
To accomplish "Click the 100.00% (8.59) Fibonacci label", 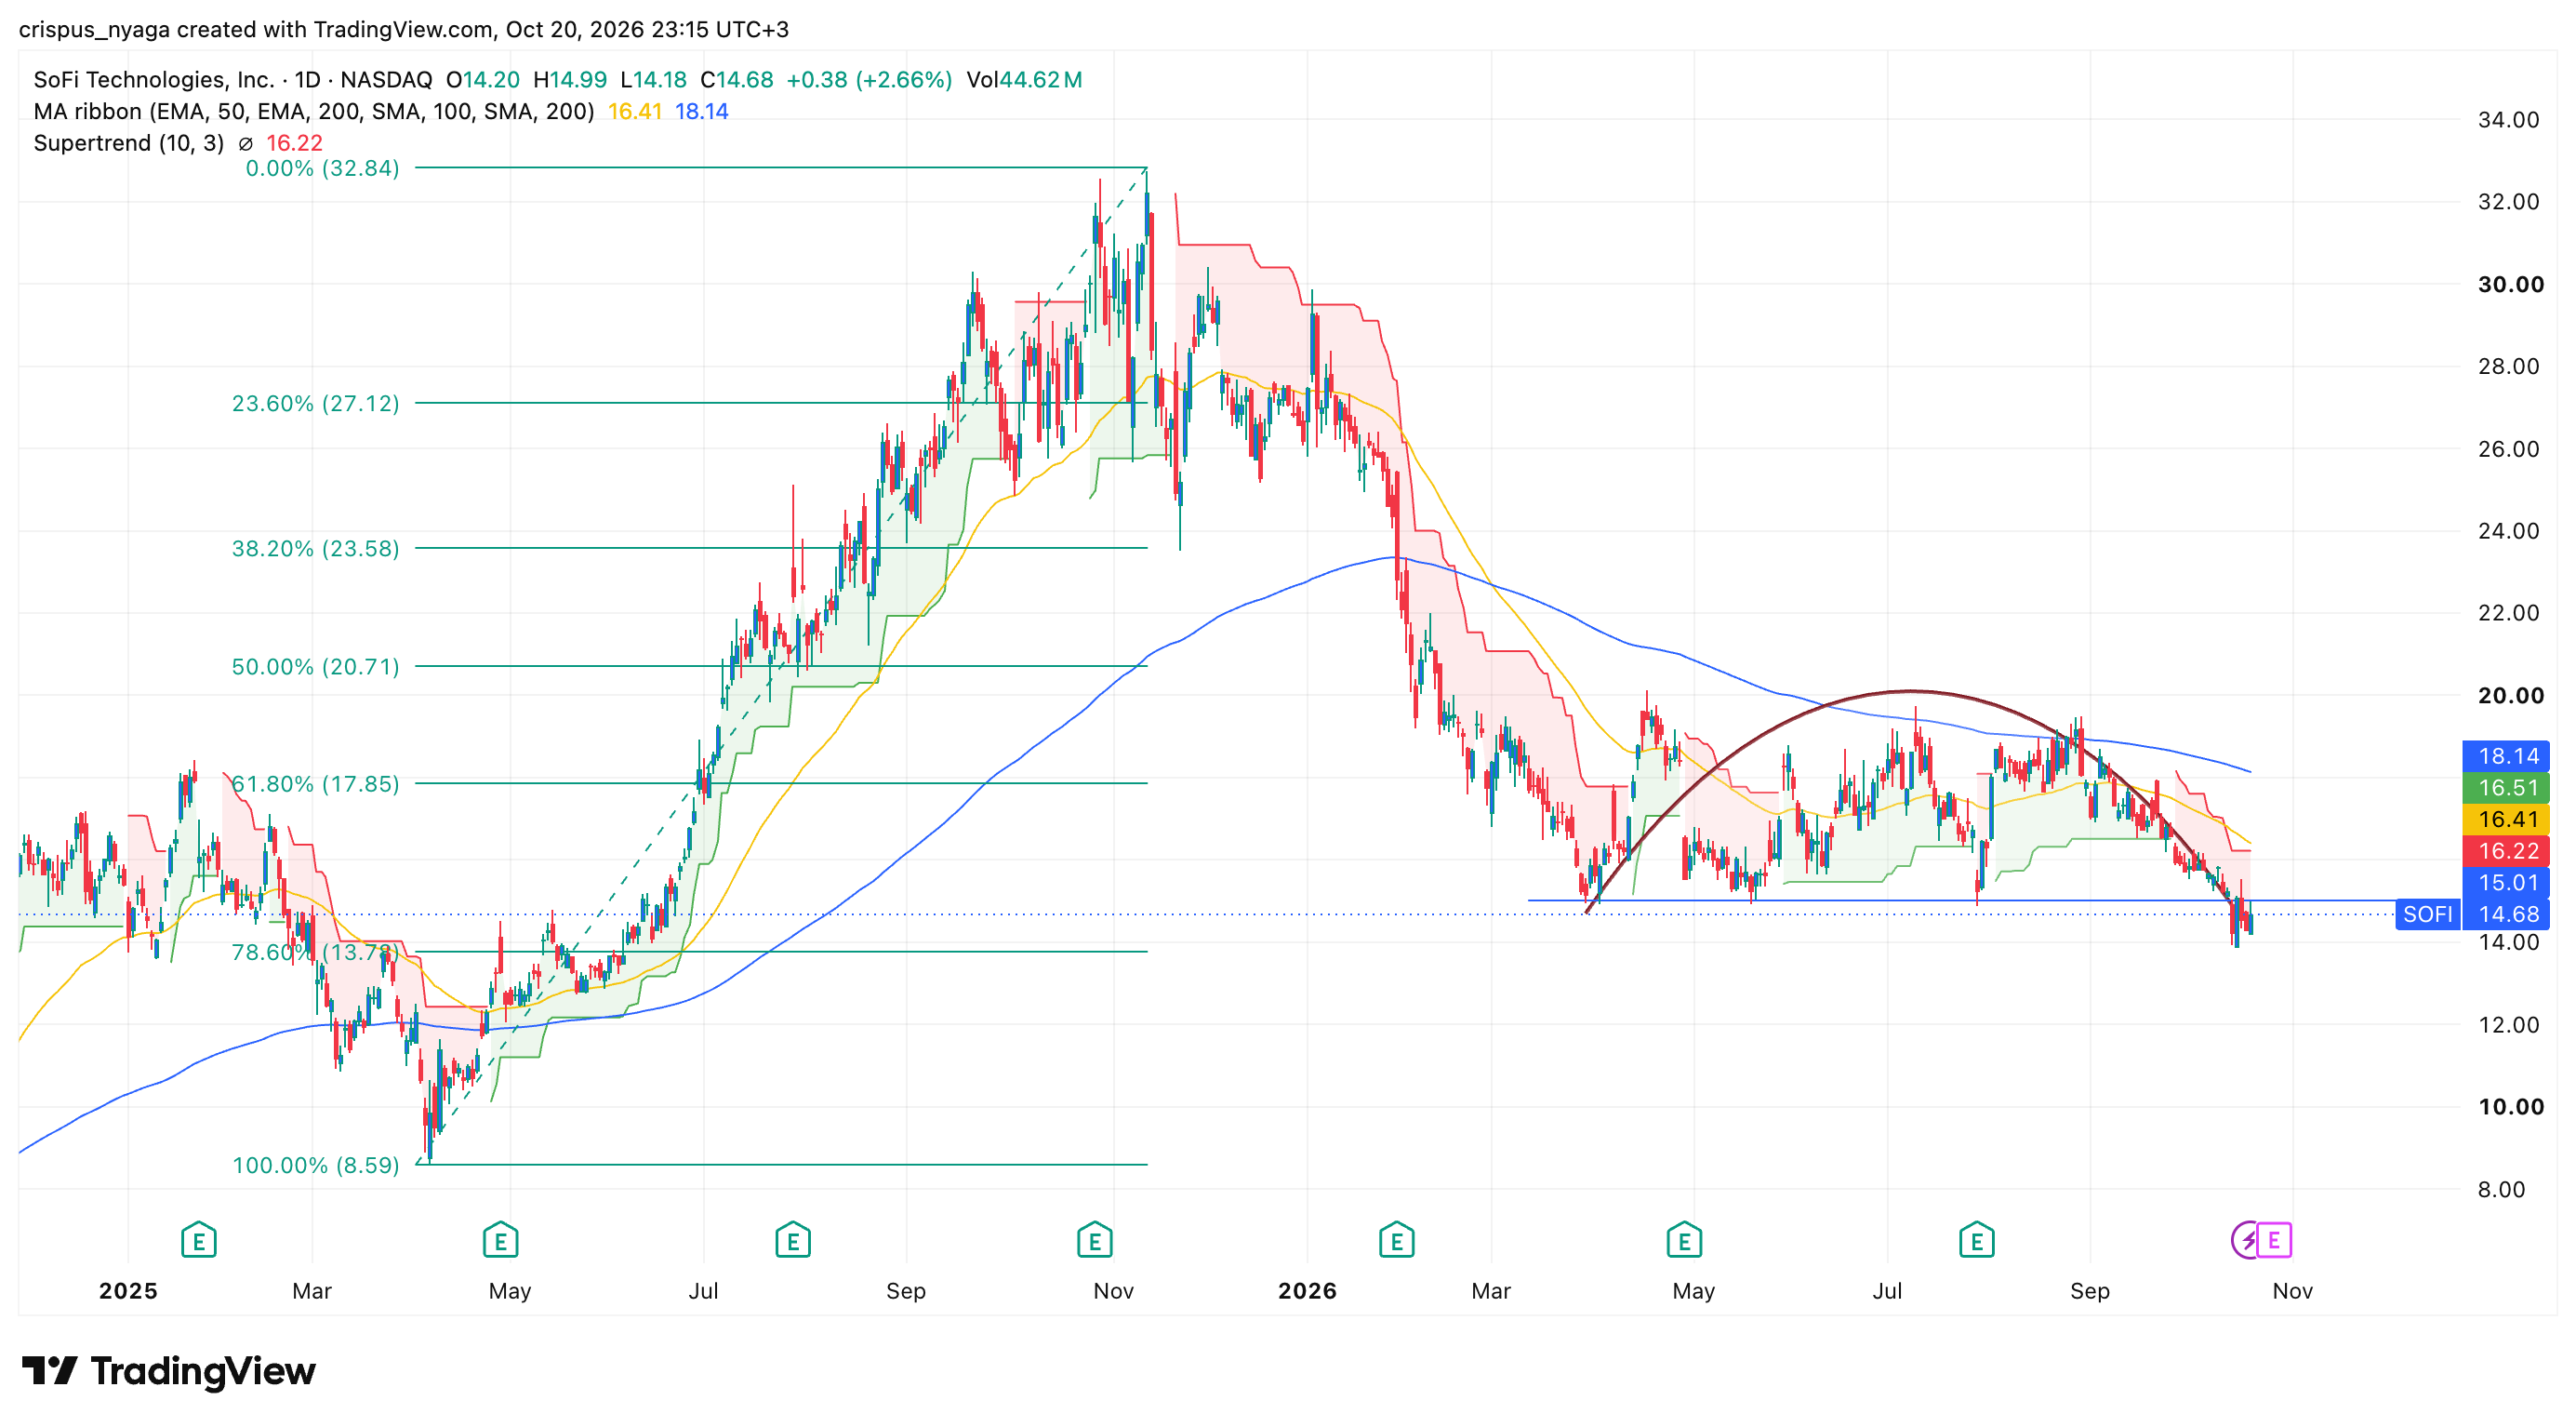I will 315,1165.
